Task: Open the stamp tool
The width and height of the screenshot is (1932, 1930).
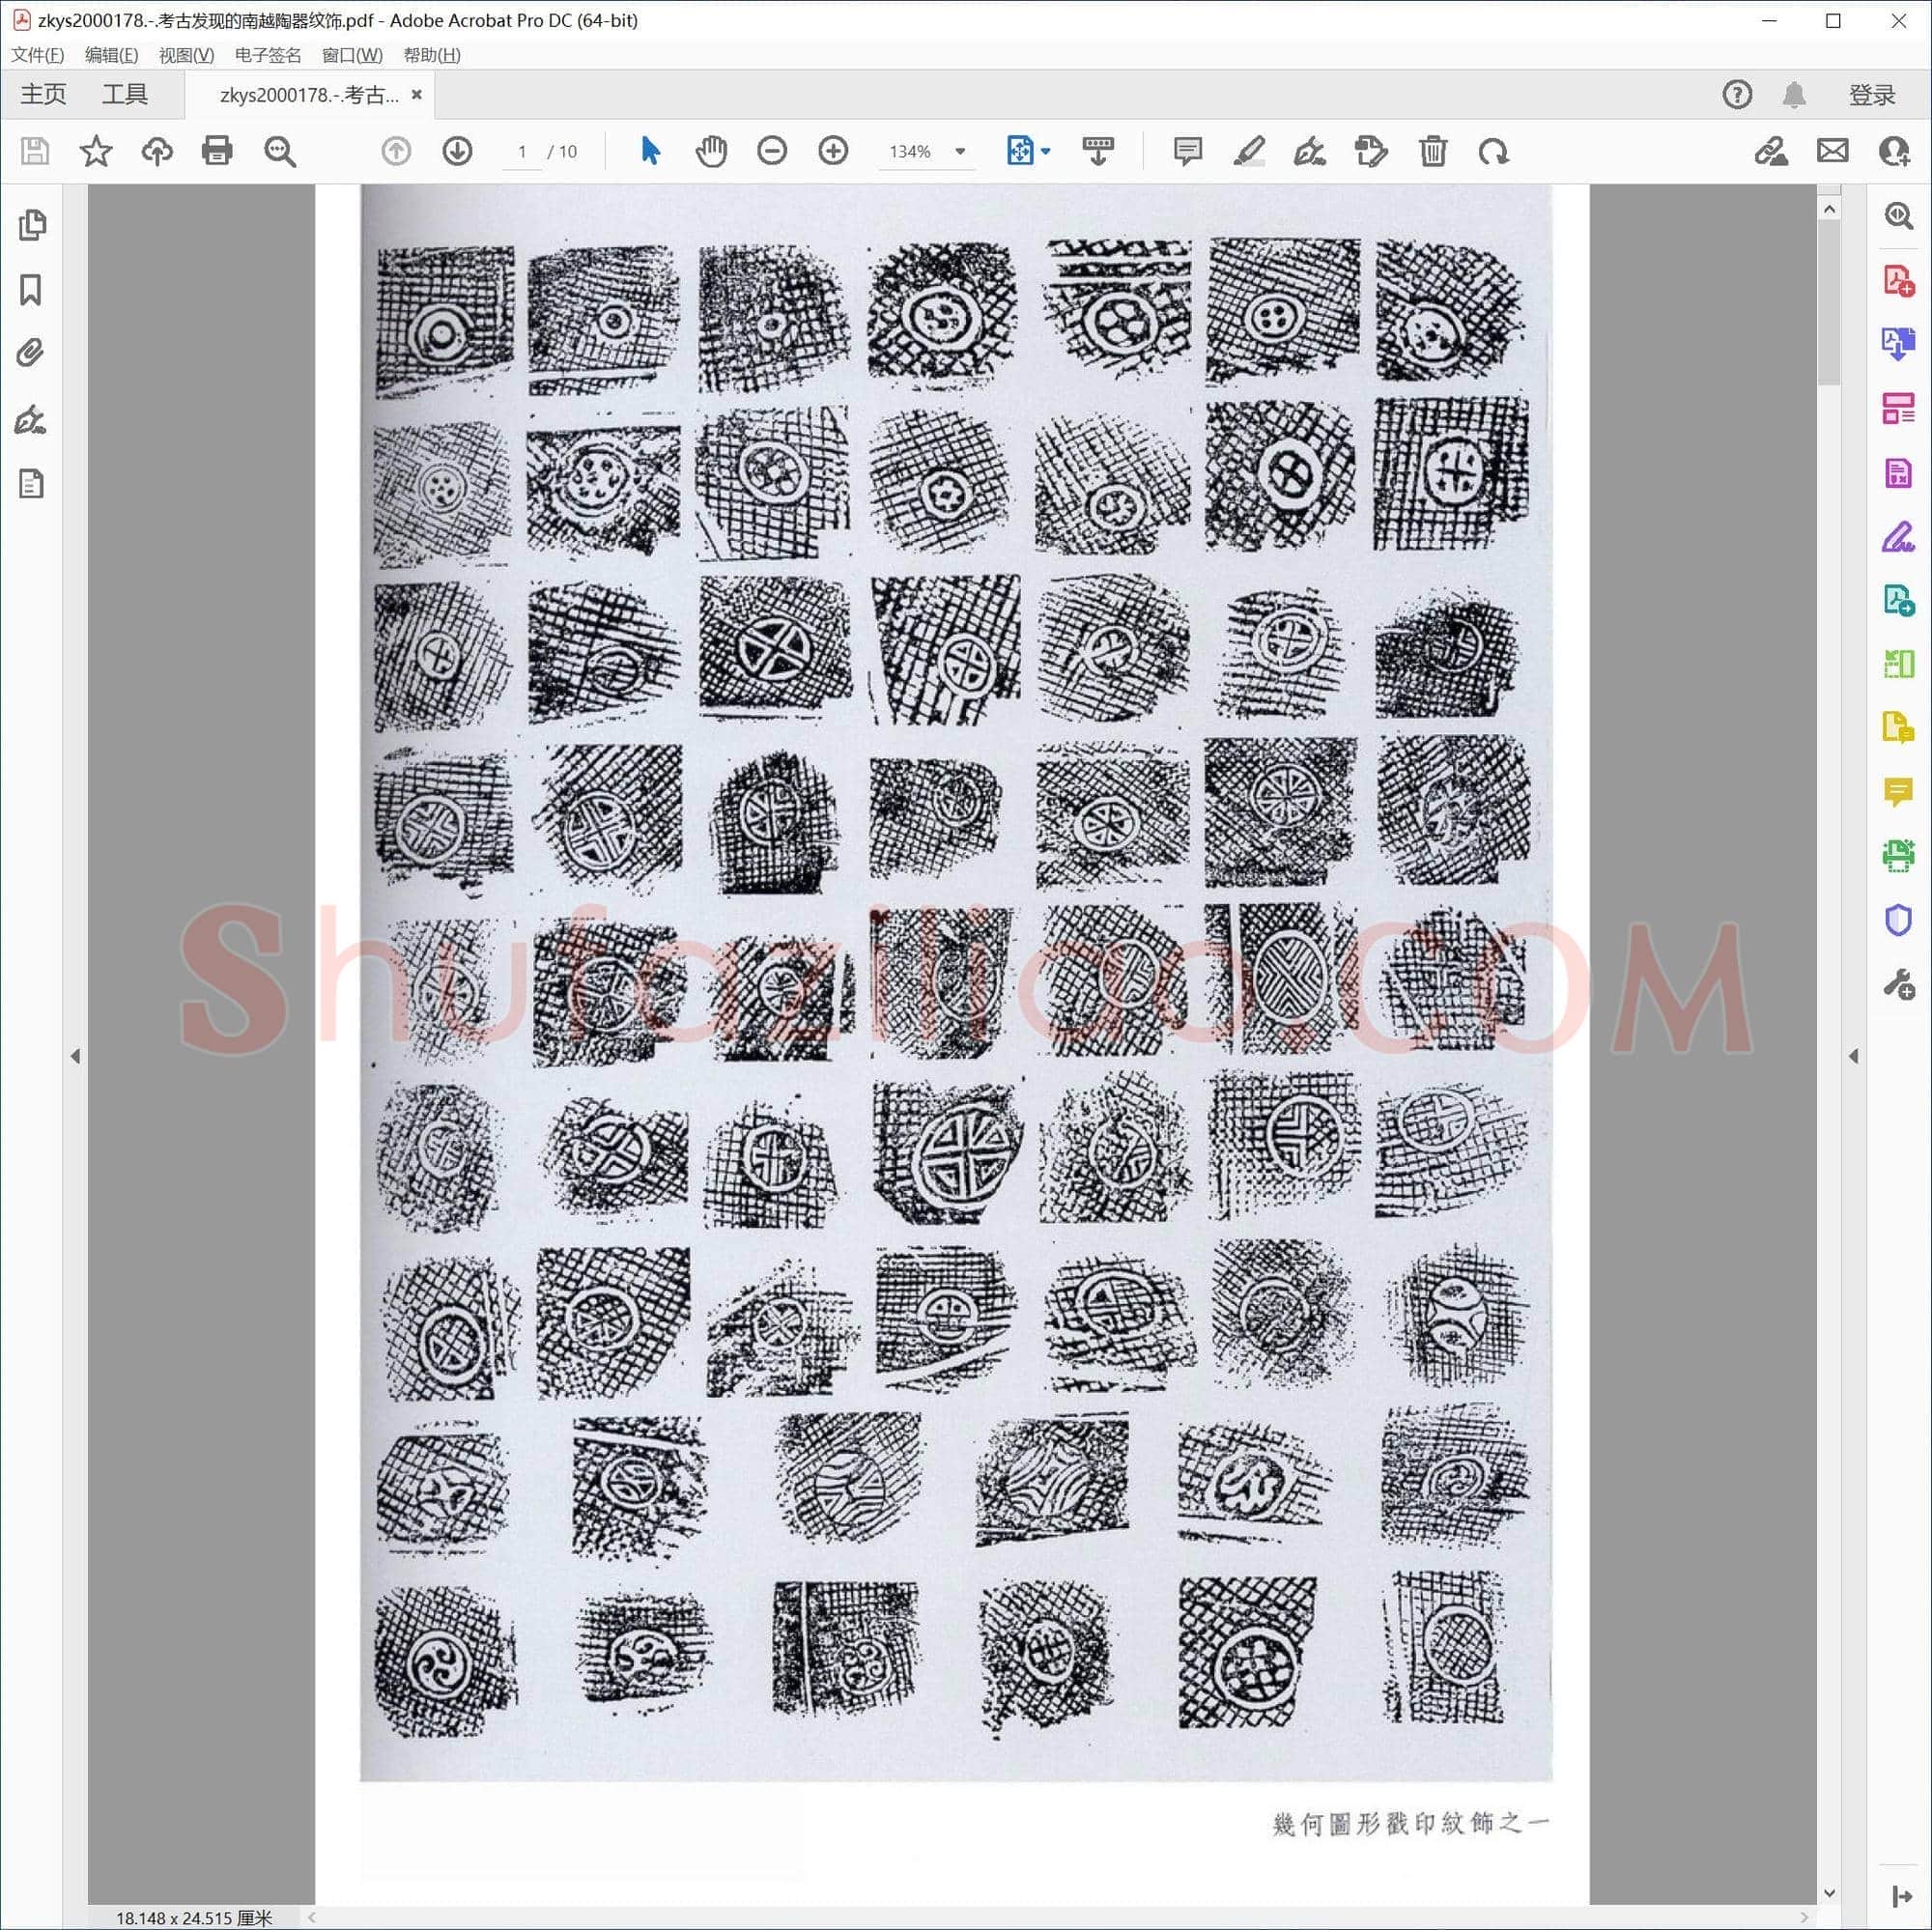Action: tap(1371, 151)
